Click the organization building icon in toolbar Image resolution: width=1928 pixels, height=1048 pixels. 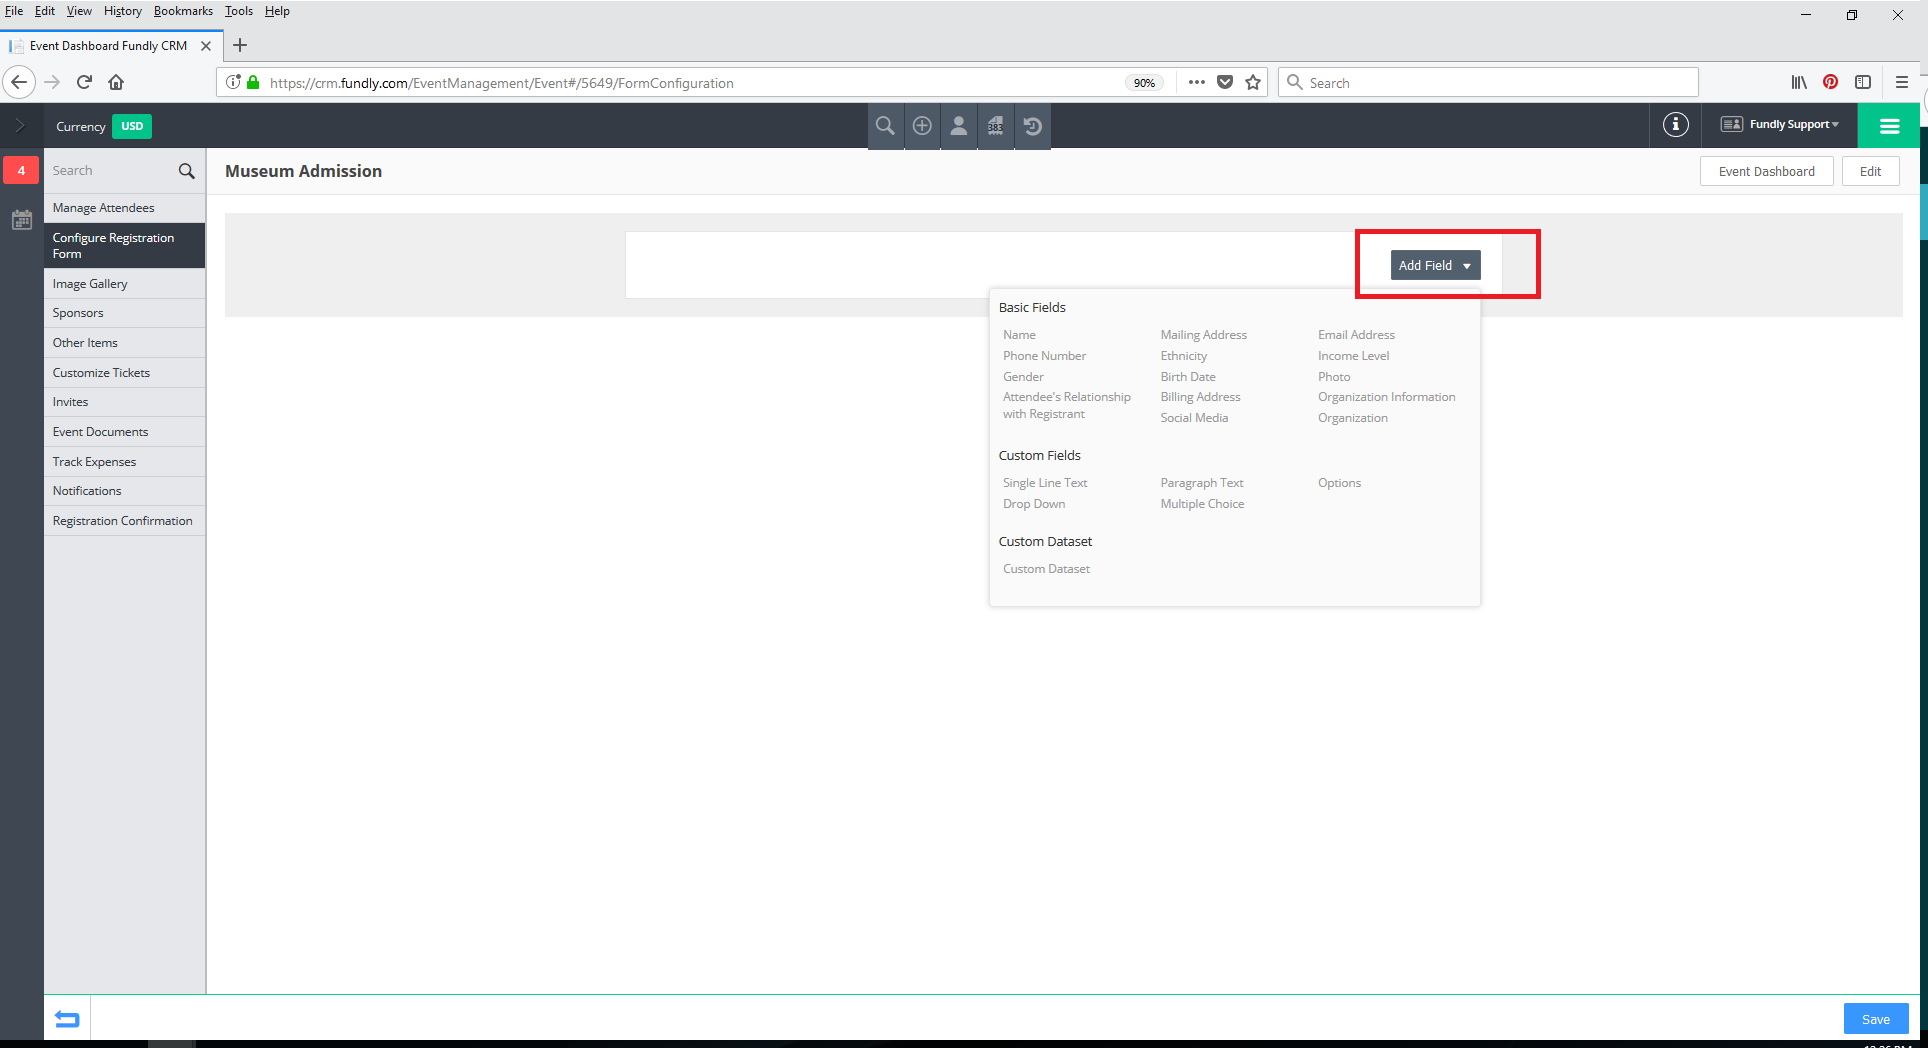point(996,126)
